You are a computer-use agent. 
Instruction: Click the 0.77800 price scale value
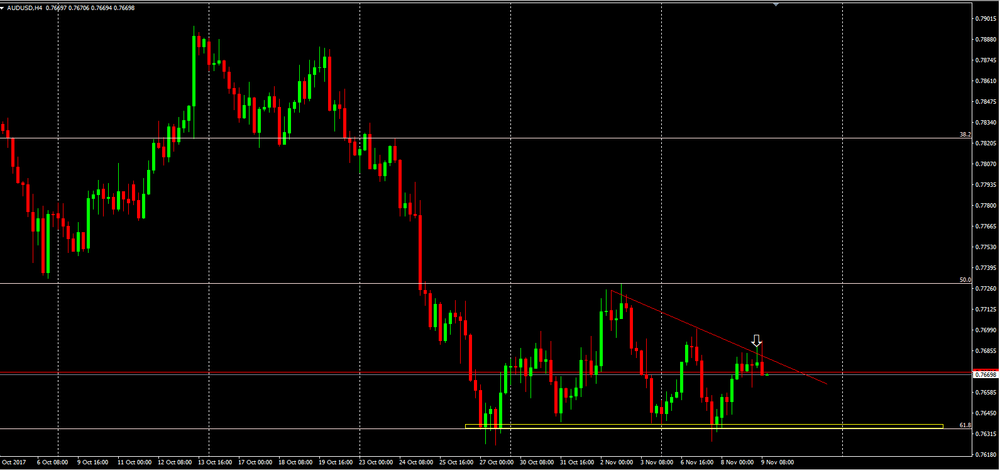(987, 205)
